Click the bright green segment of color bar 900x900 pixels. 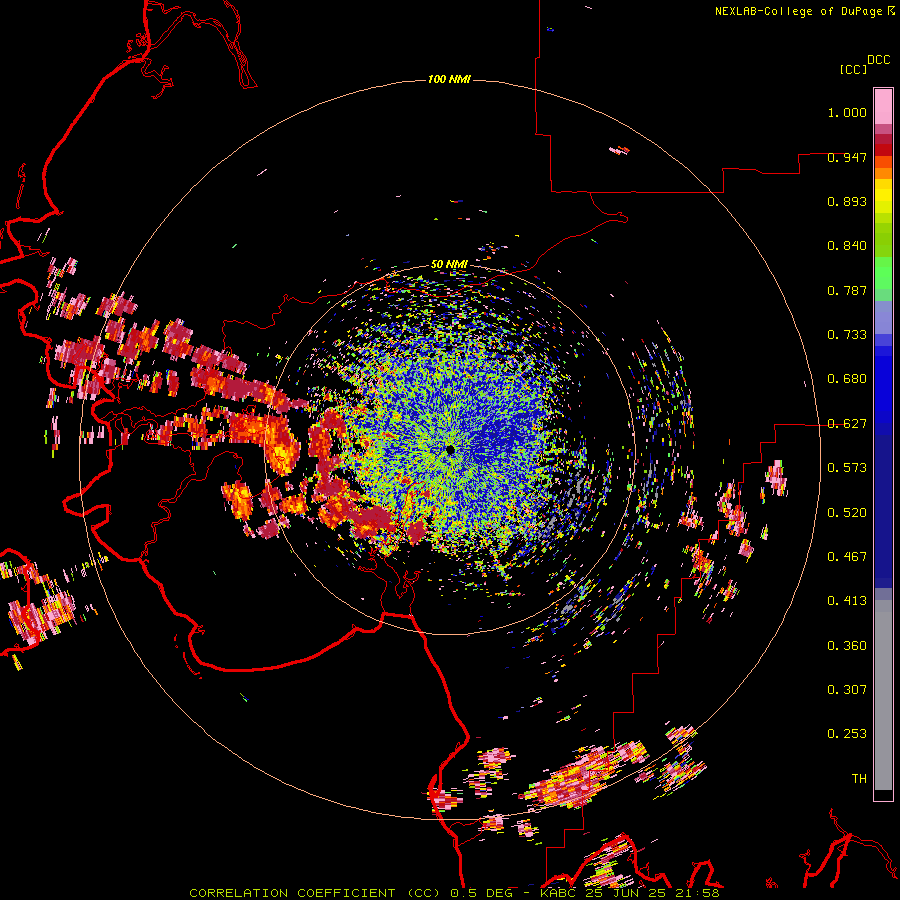pos(883,273)
